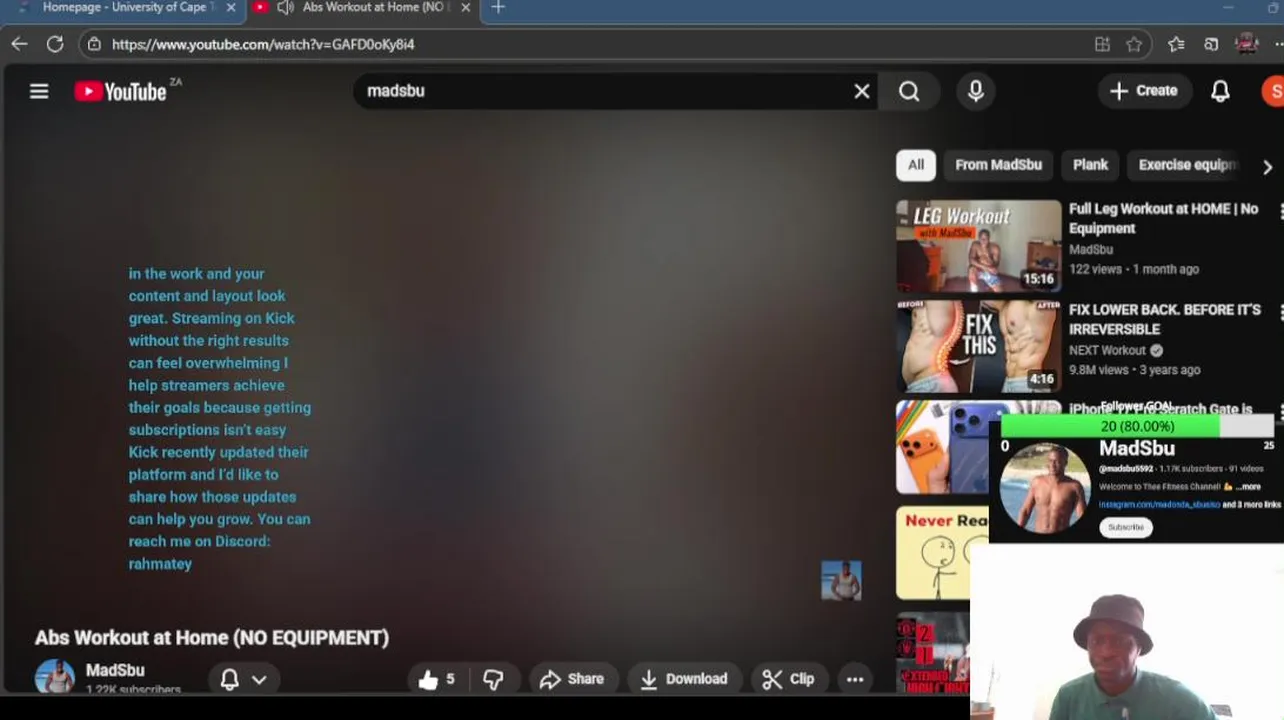1284x720 pixels.
Task: Open Full Leg Workout video thumbnail
Action: click(978, 246)
